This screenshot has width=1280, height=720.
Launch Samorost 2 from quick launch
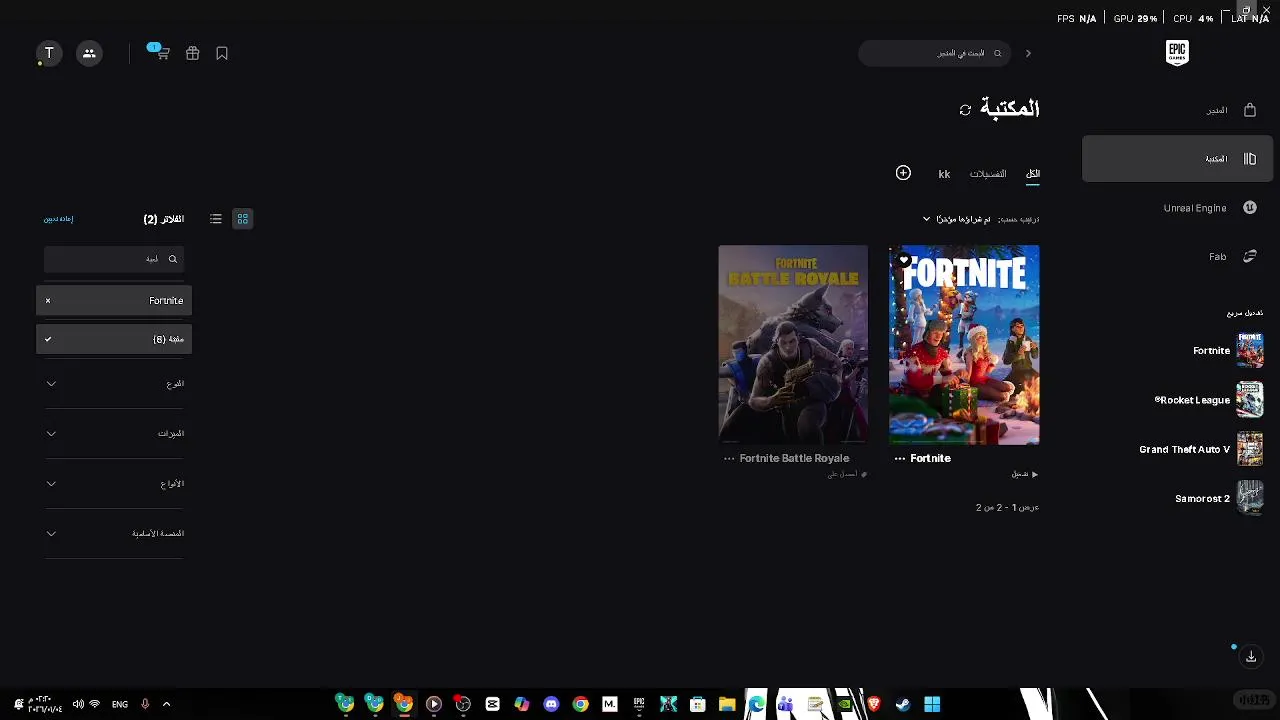coord(1219,499)
